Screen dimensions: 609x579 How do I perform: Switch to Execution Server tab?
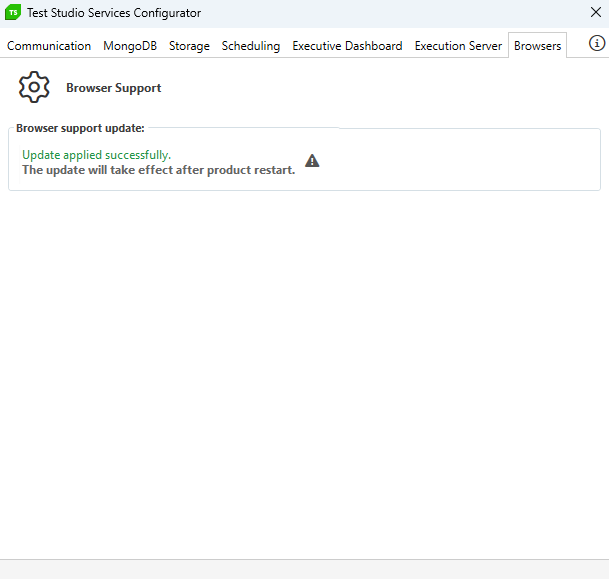[x=458, y=46]
